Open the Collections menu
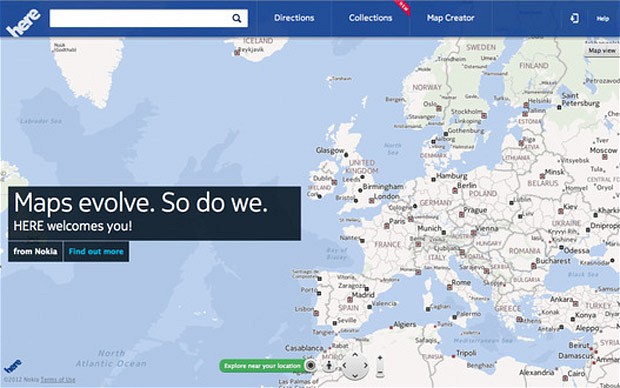Screen dimensions: 620x388 point(370,18)
